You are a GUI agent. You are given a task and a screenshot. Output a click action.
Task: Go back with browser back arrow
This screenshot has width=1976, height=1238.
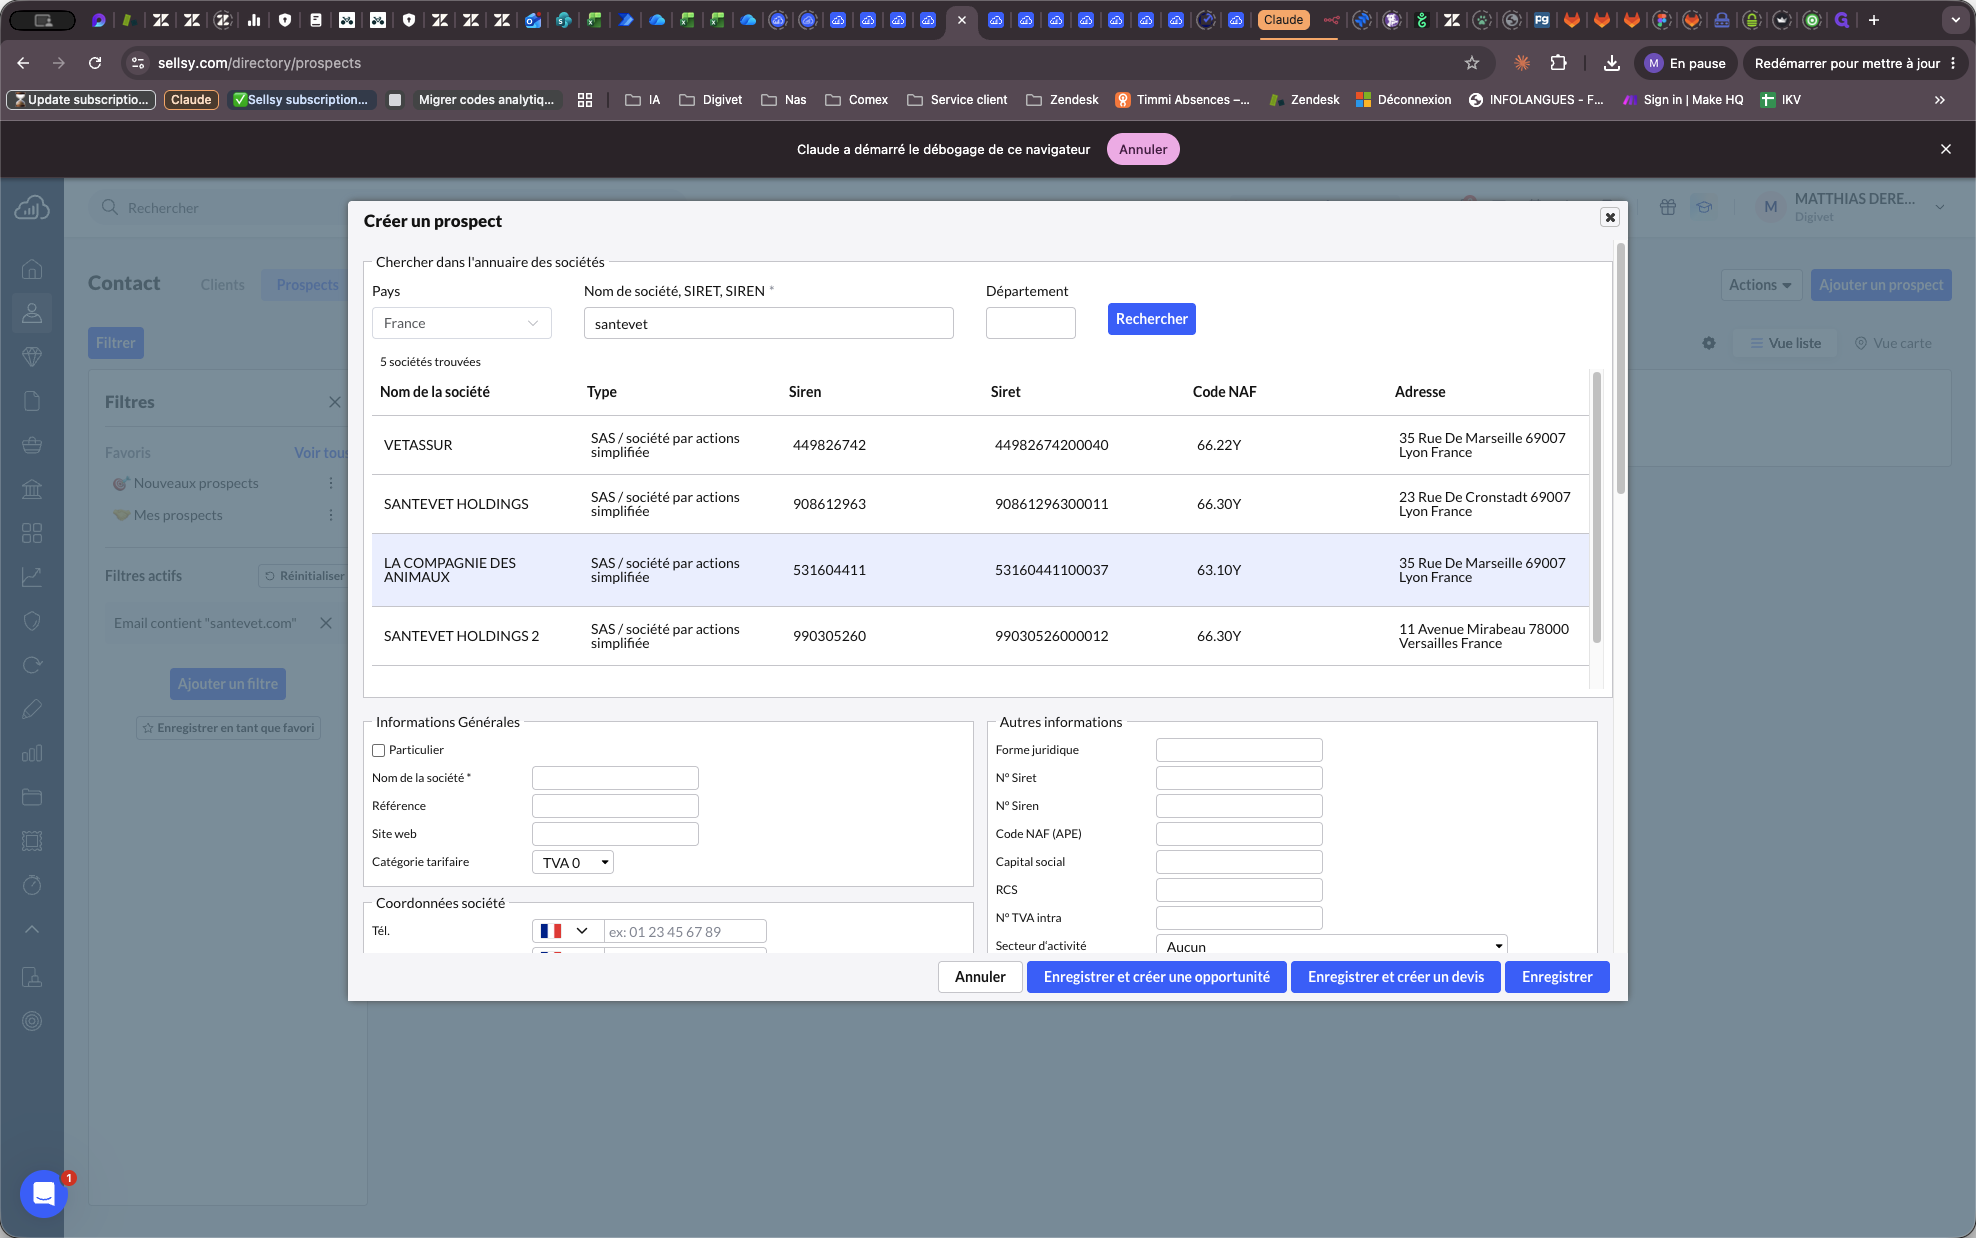pyautogui.click(x=23, y=63)
